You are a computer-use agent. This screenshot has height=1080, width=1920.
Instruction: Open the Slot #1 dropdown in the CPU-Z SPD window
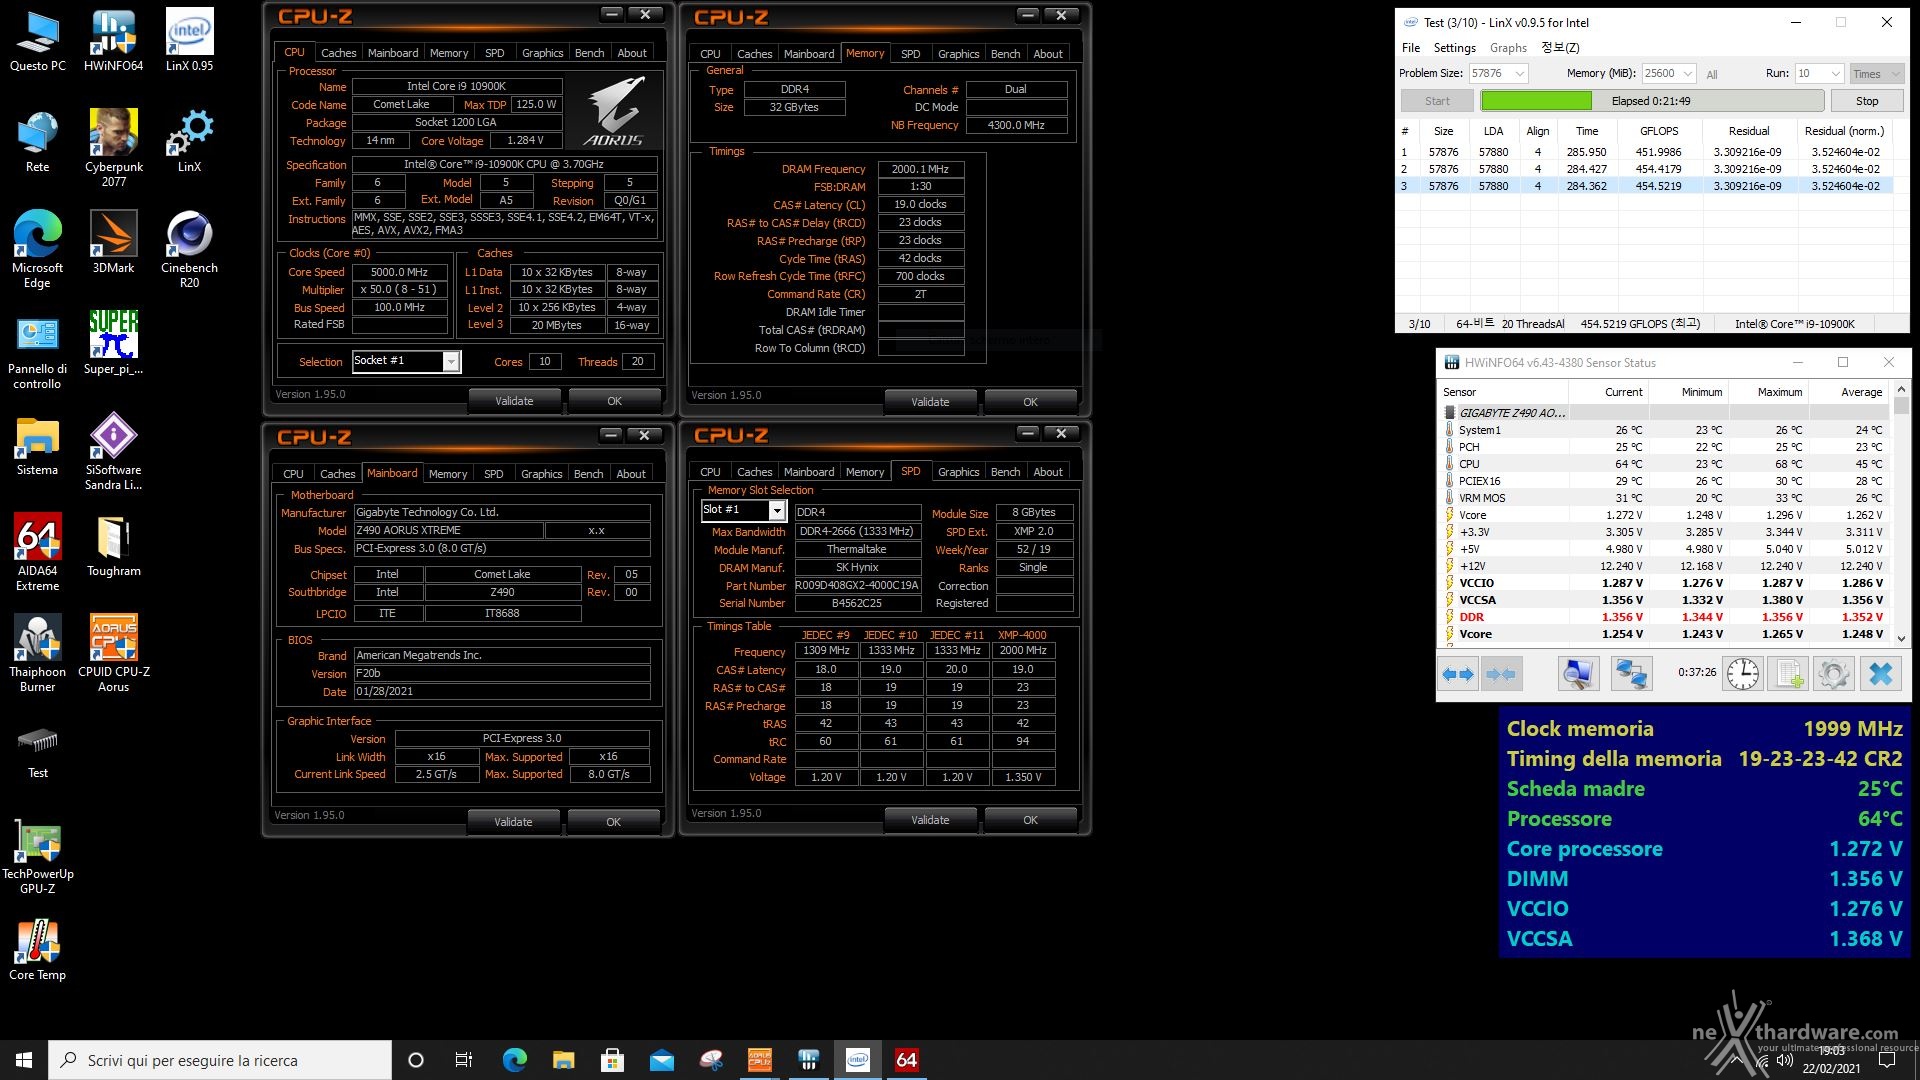coord(776,510)
